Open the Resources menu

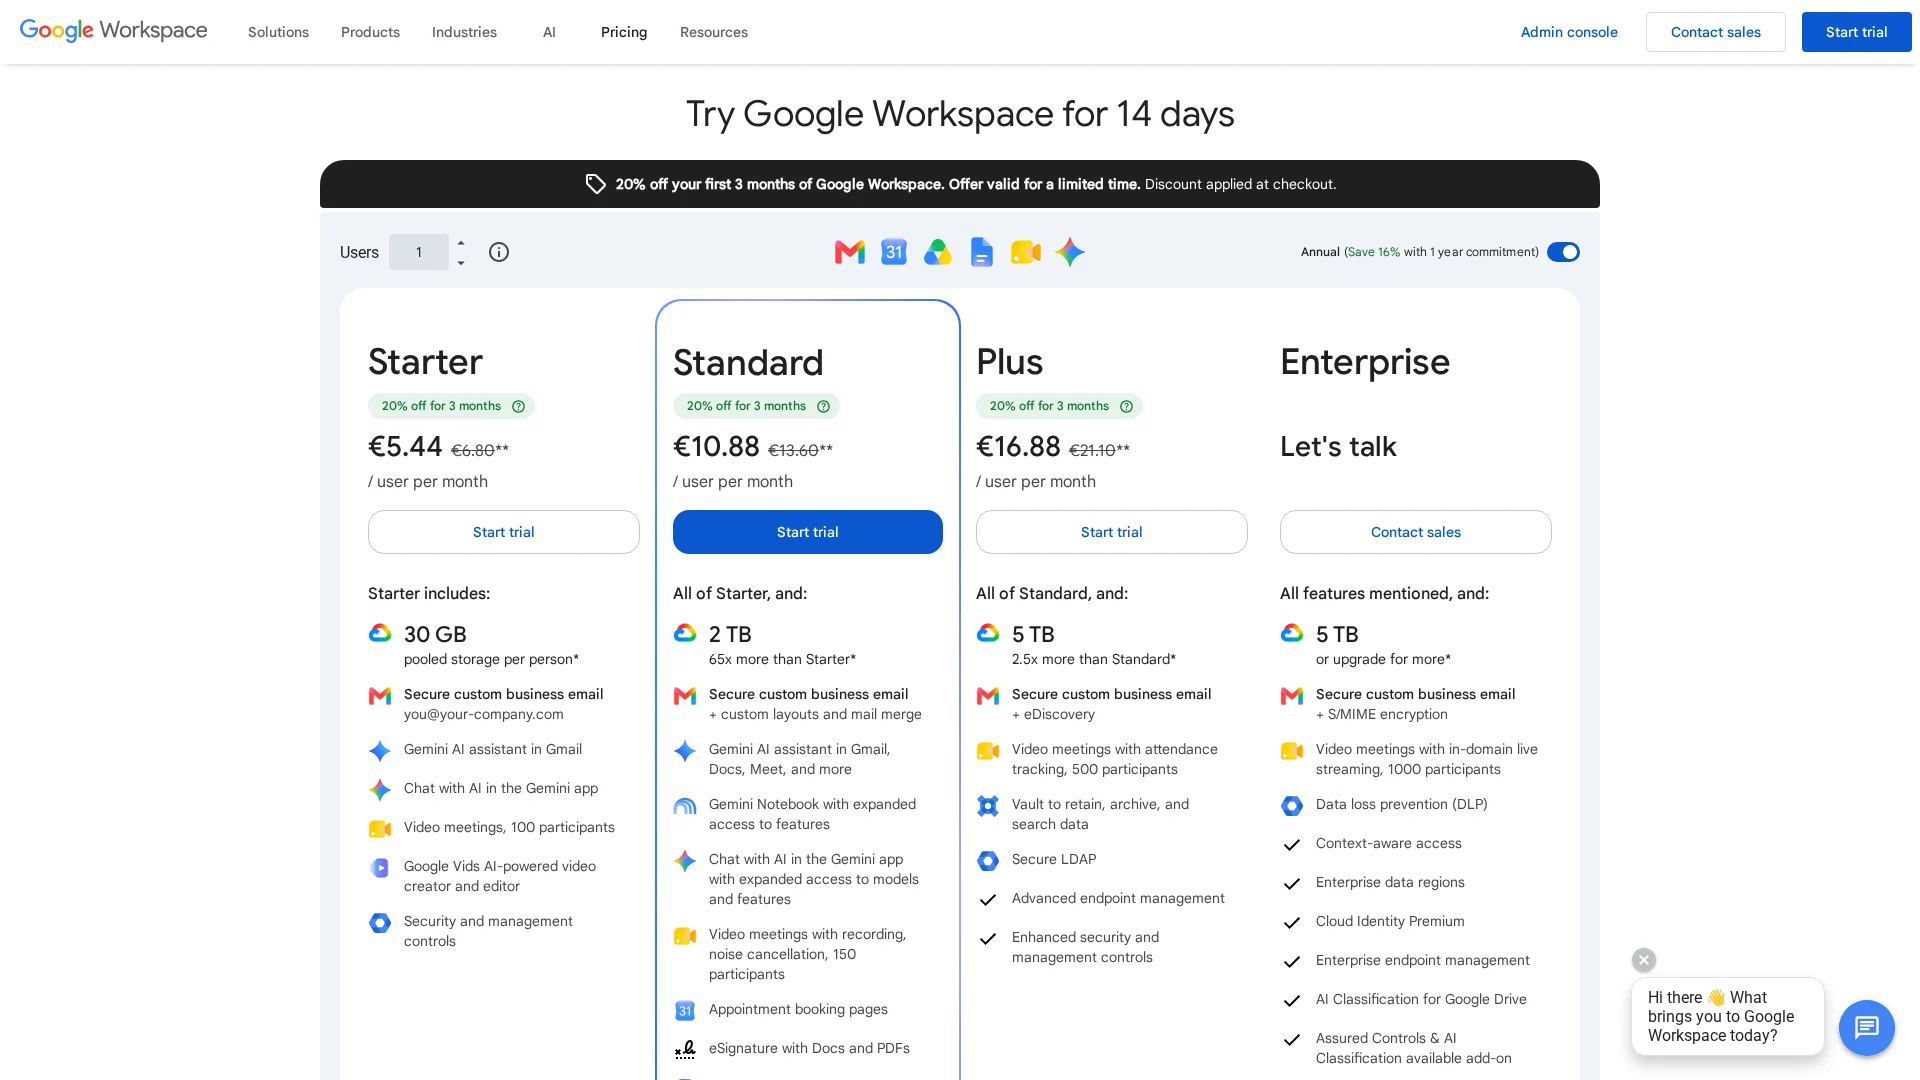click(x=714, y=32)
